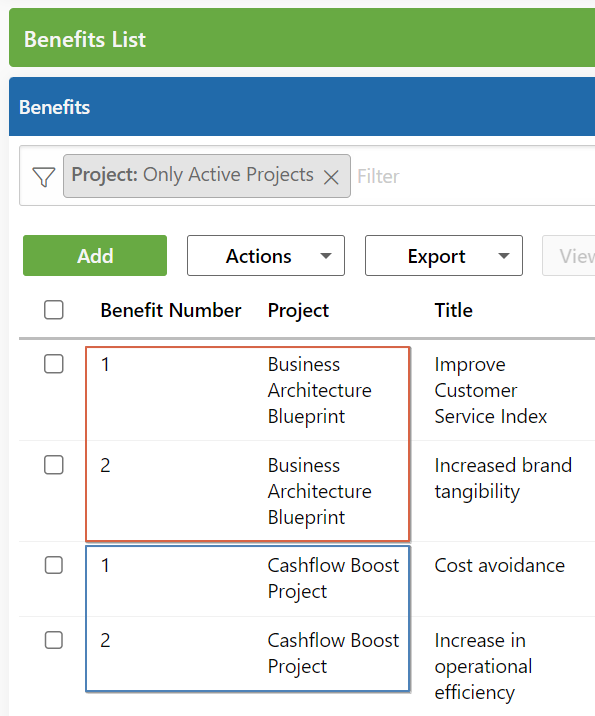Screen dimensions: 595x716
Task: Select the Benefits panel header
Action: pos(302,106)
